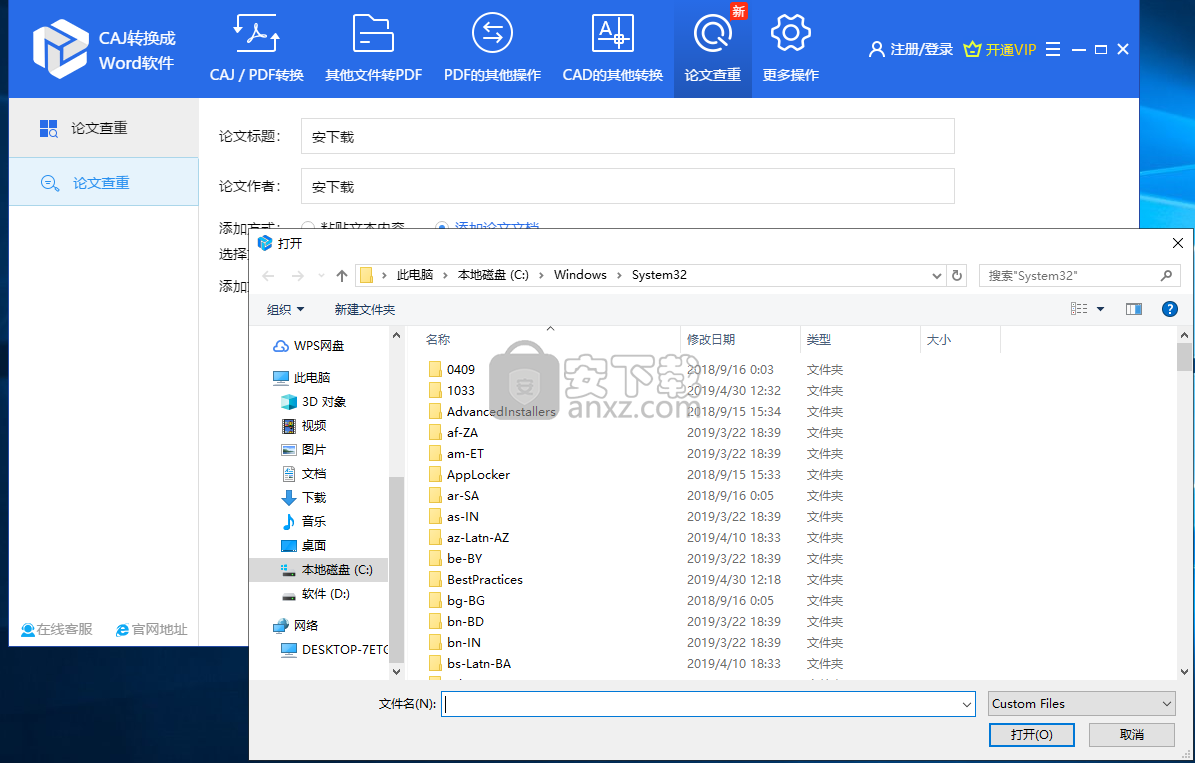Change the view layout icon
This screenshot has height=763, width=1195.
(x=1079, y=309)
